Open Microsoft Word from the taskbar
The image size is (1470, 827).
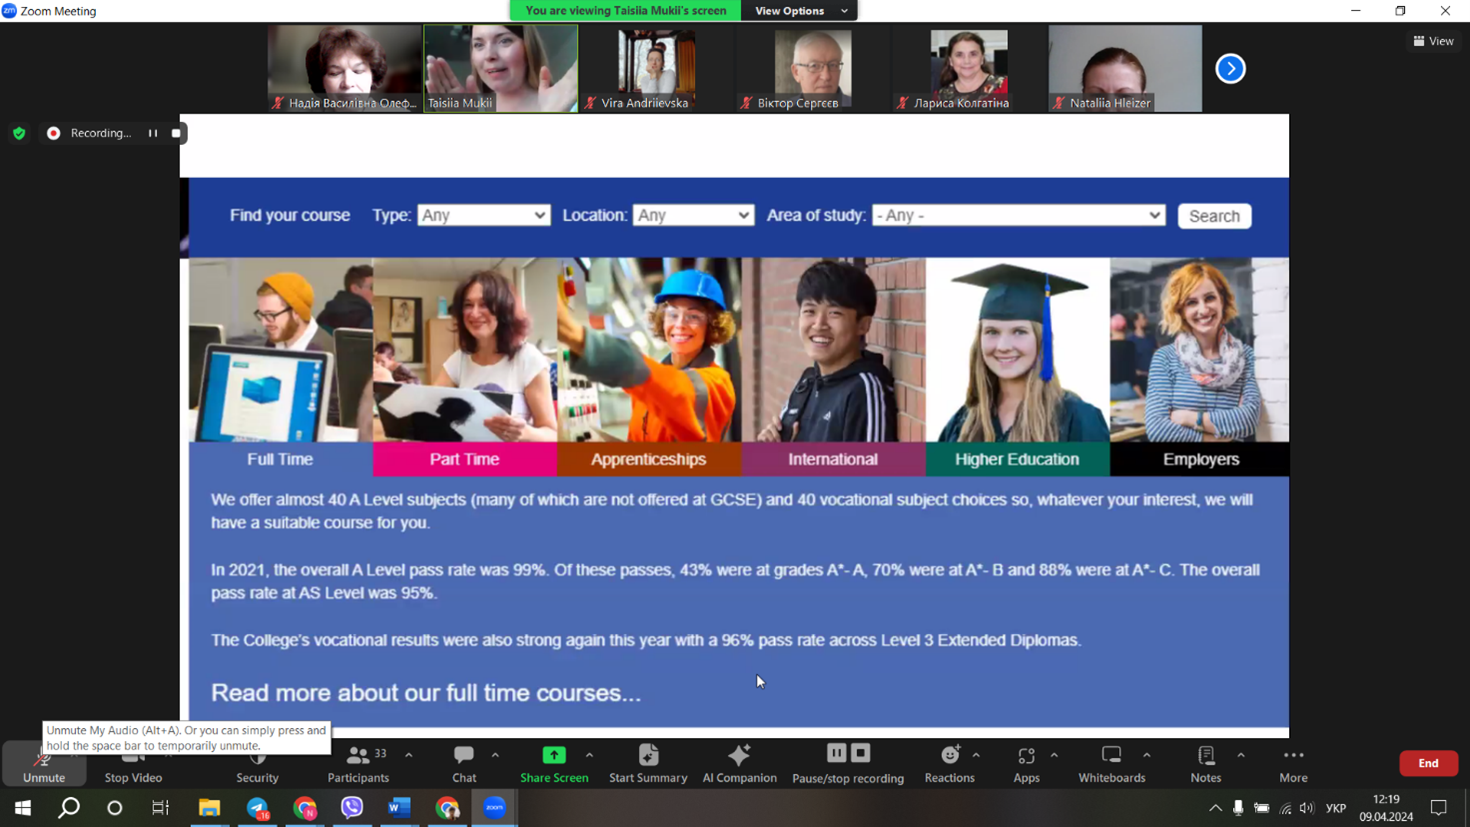coord(399,808)
